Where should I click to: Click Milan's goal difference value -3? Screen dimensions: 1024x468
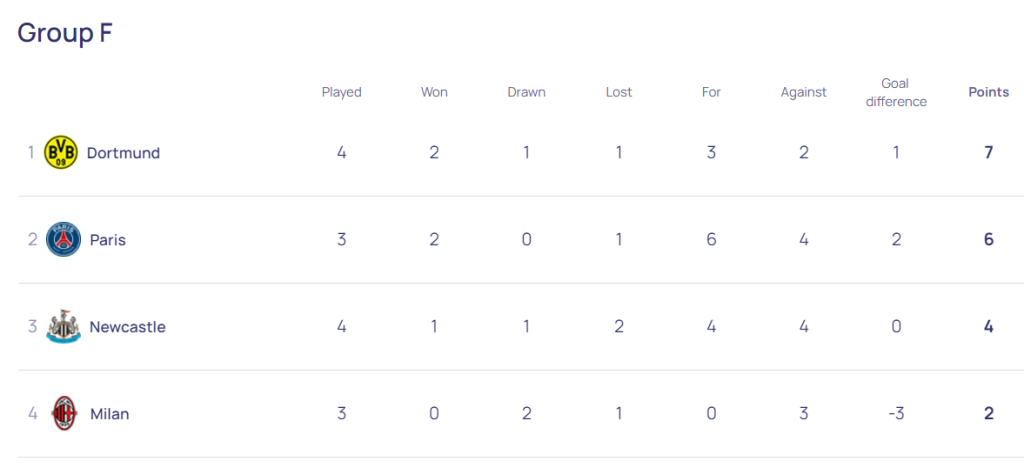896,414
